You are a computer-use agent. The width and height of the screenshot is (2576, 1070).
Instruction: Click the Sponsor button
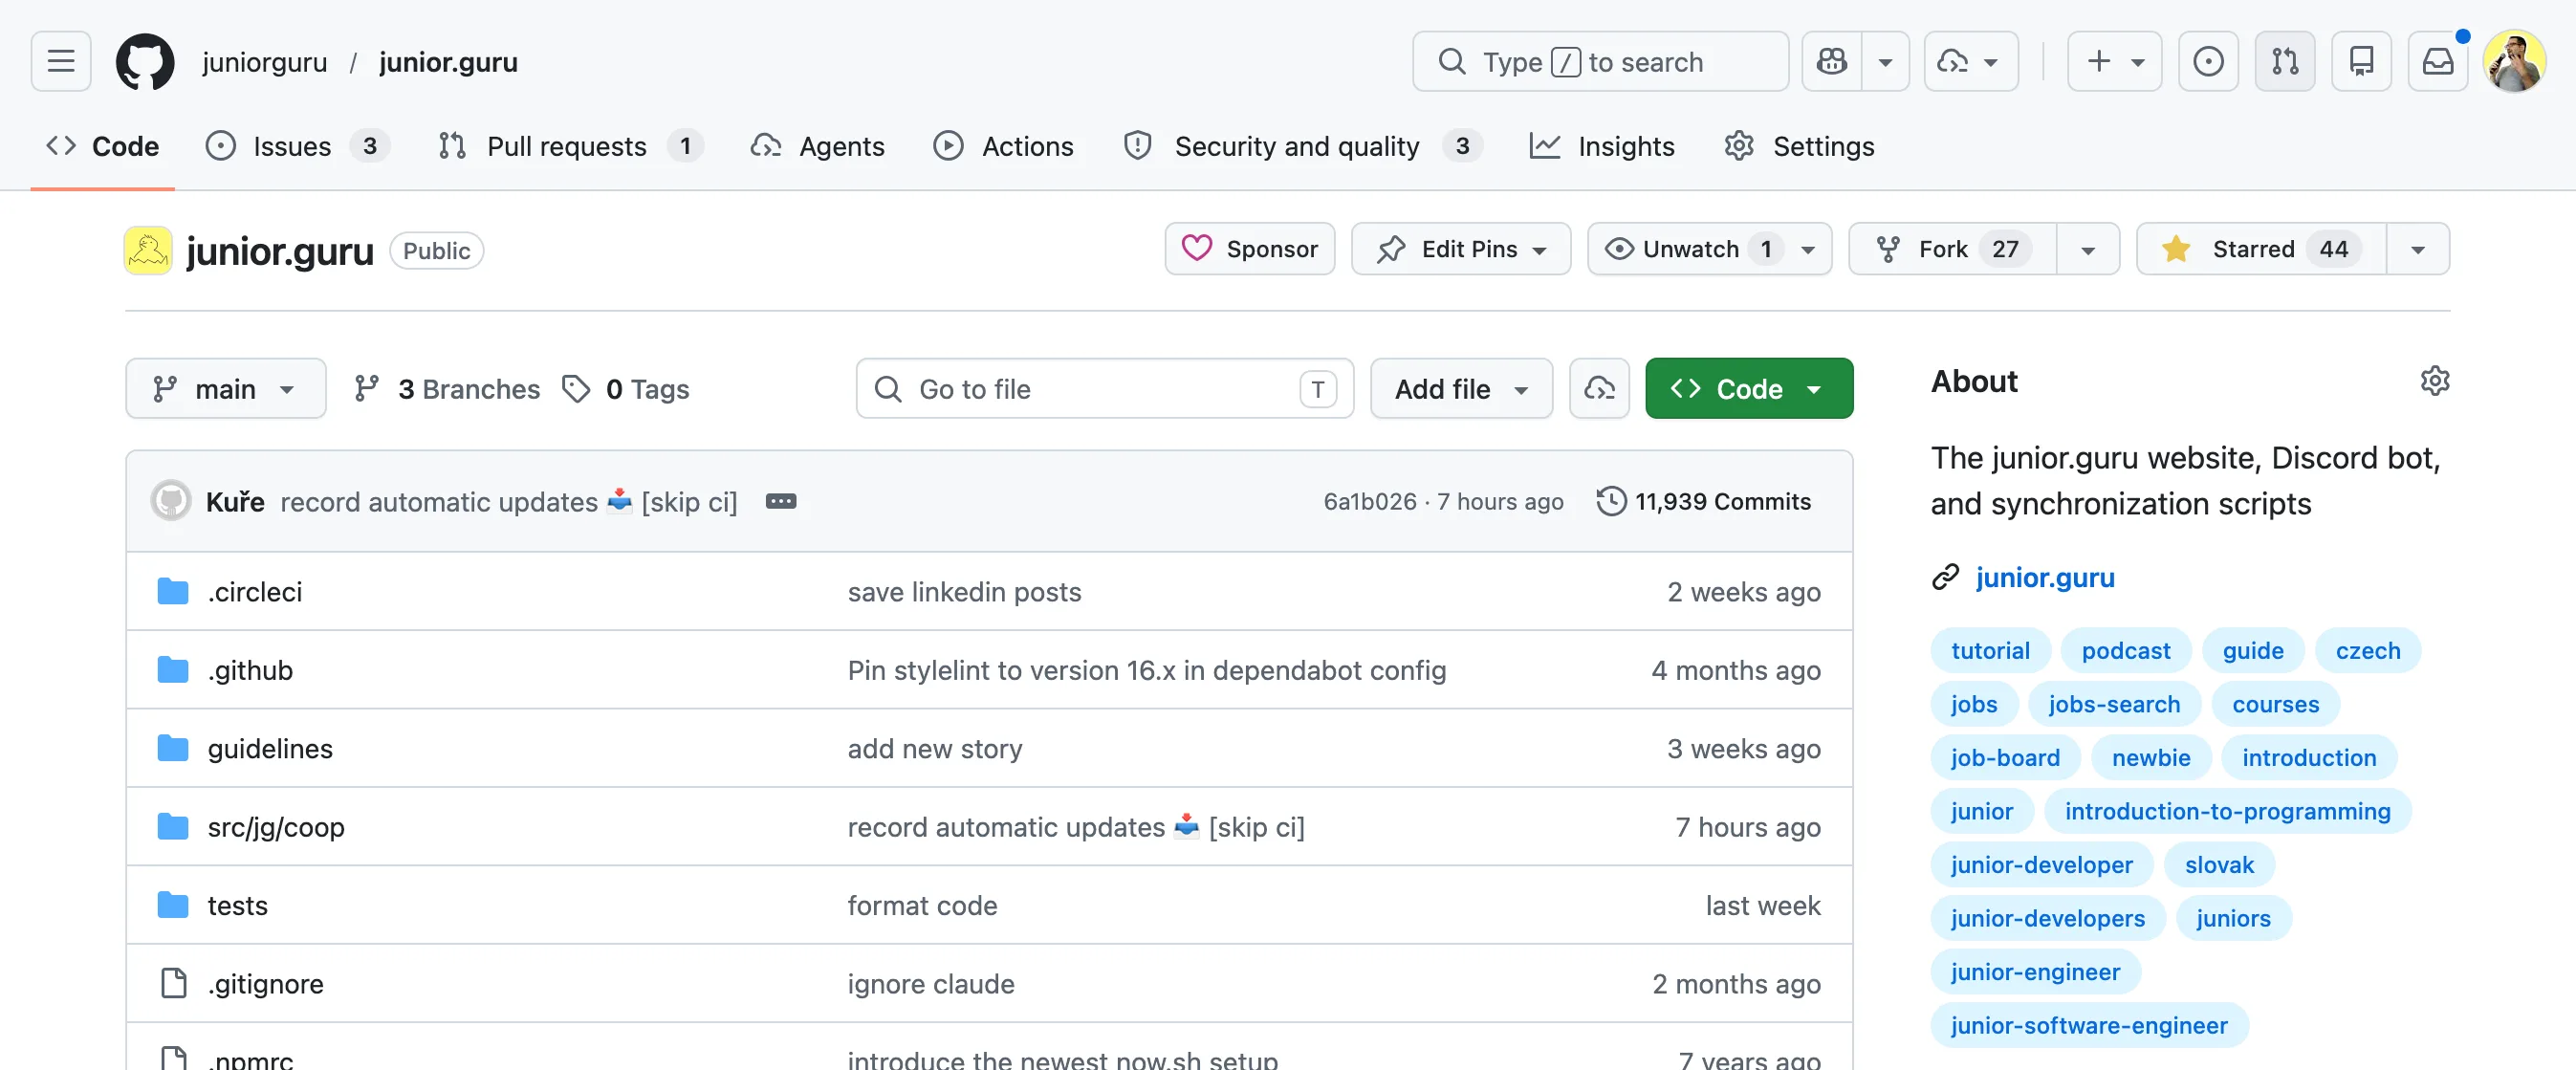coord(1249,248)
